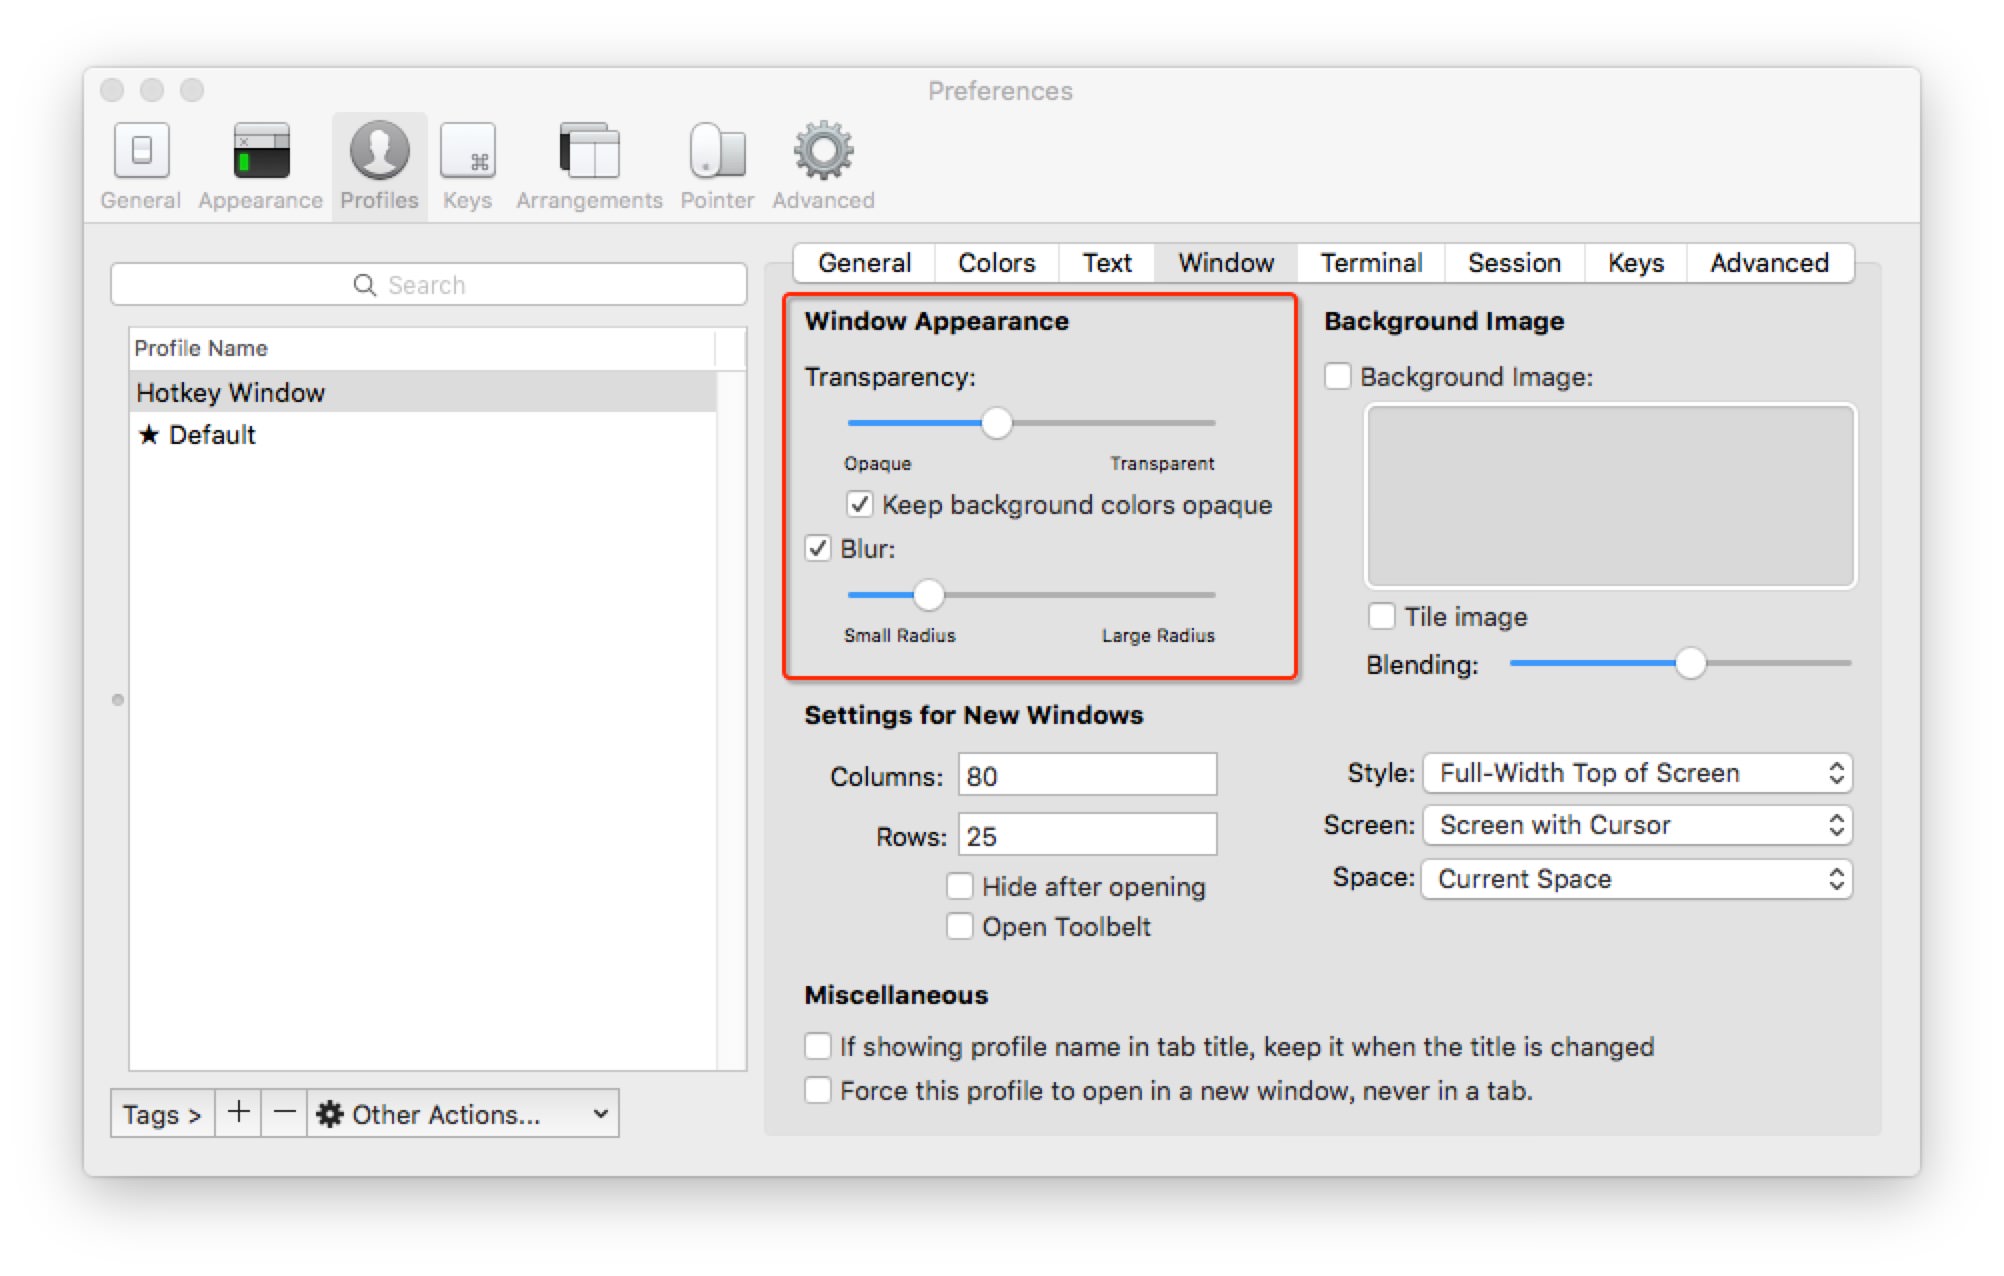The image size is (2004, 1276).
Task: Click the Columns input field
Action: click(1087, 776)
